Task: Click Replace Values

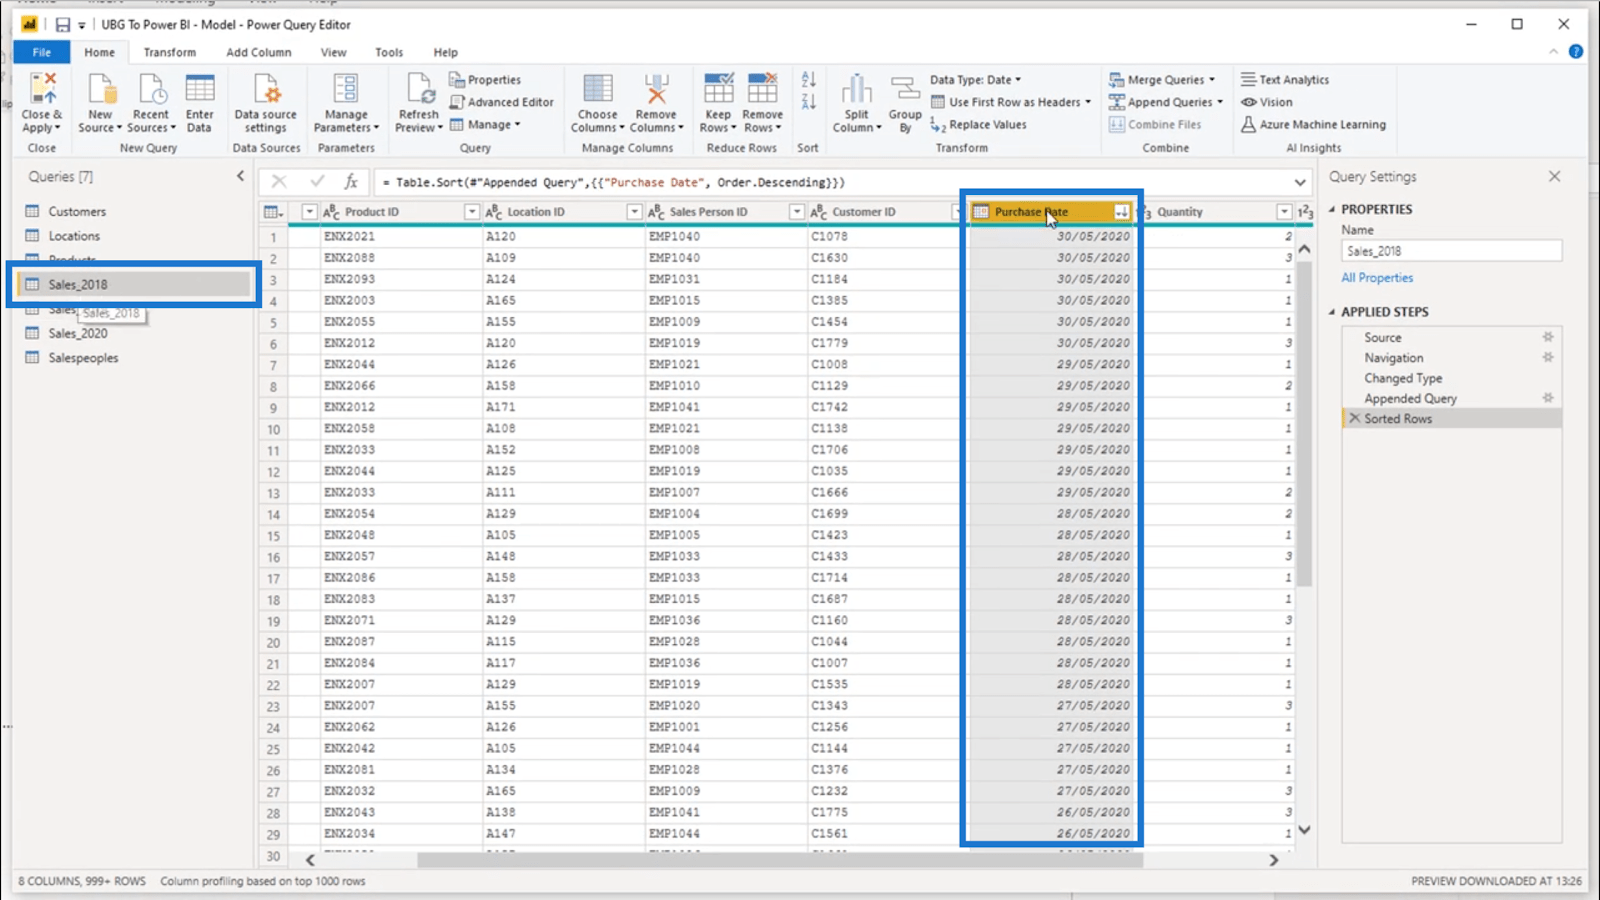Action: coord(978,125)
